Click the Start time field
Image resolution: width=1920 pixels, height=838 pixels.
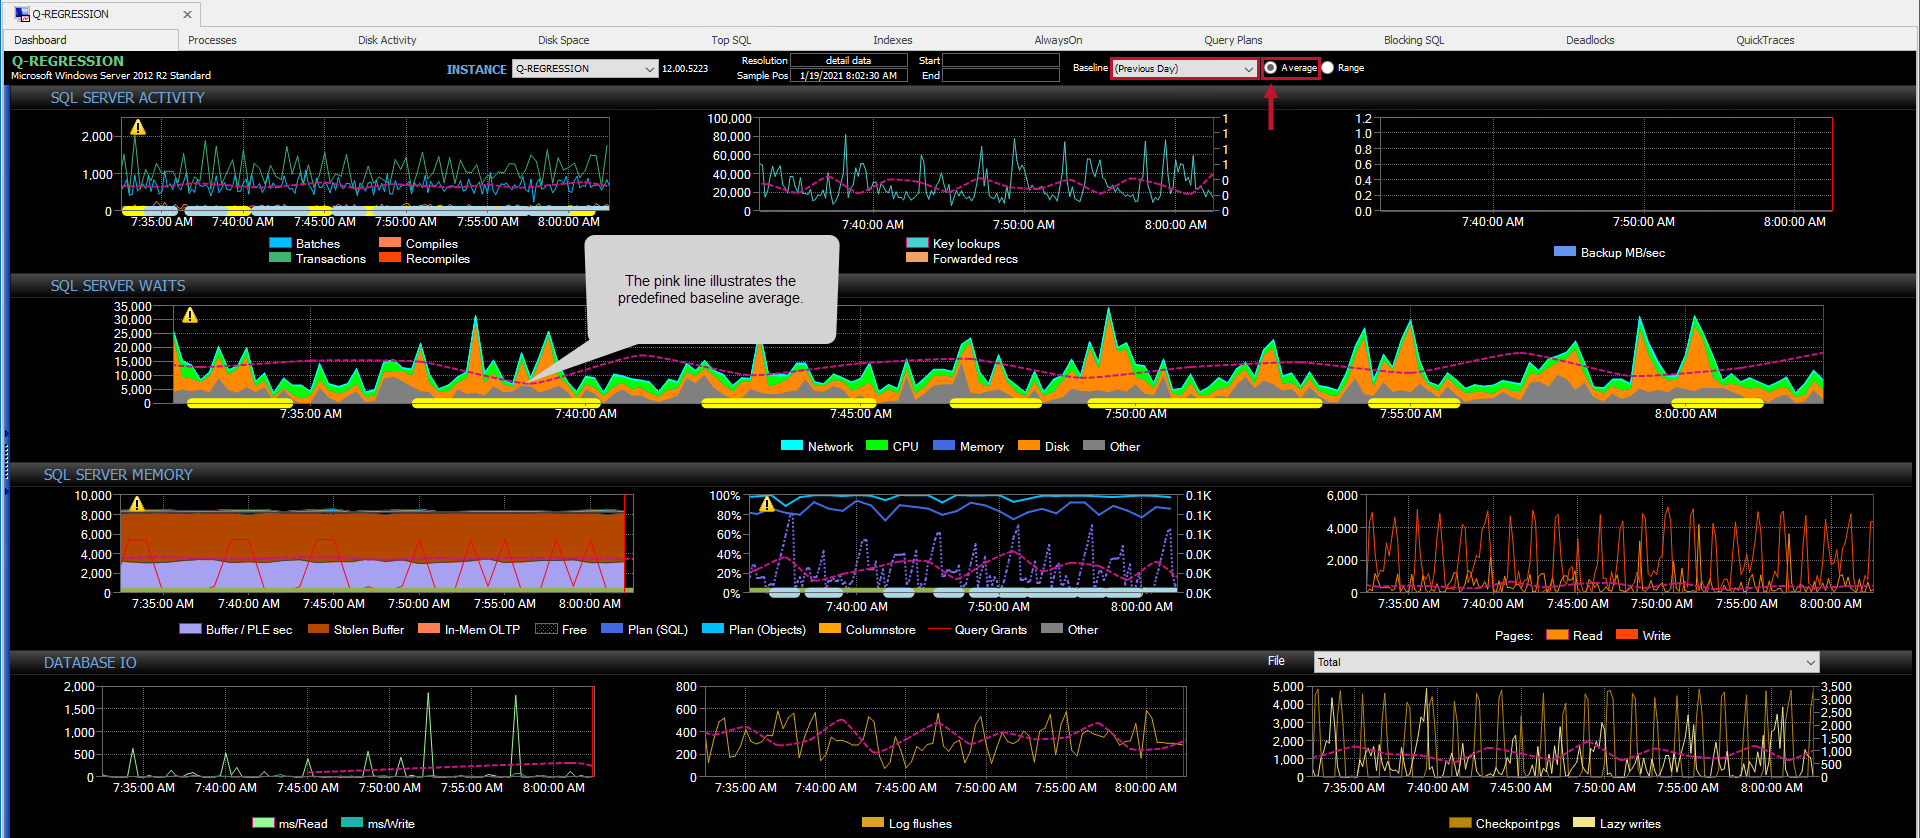coord(1000,61)
